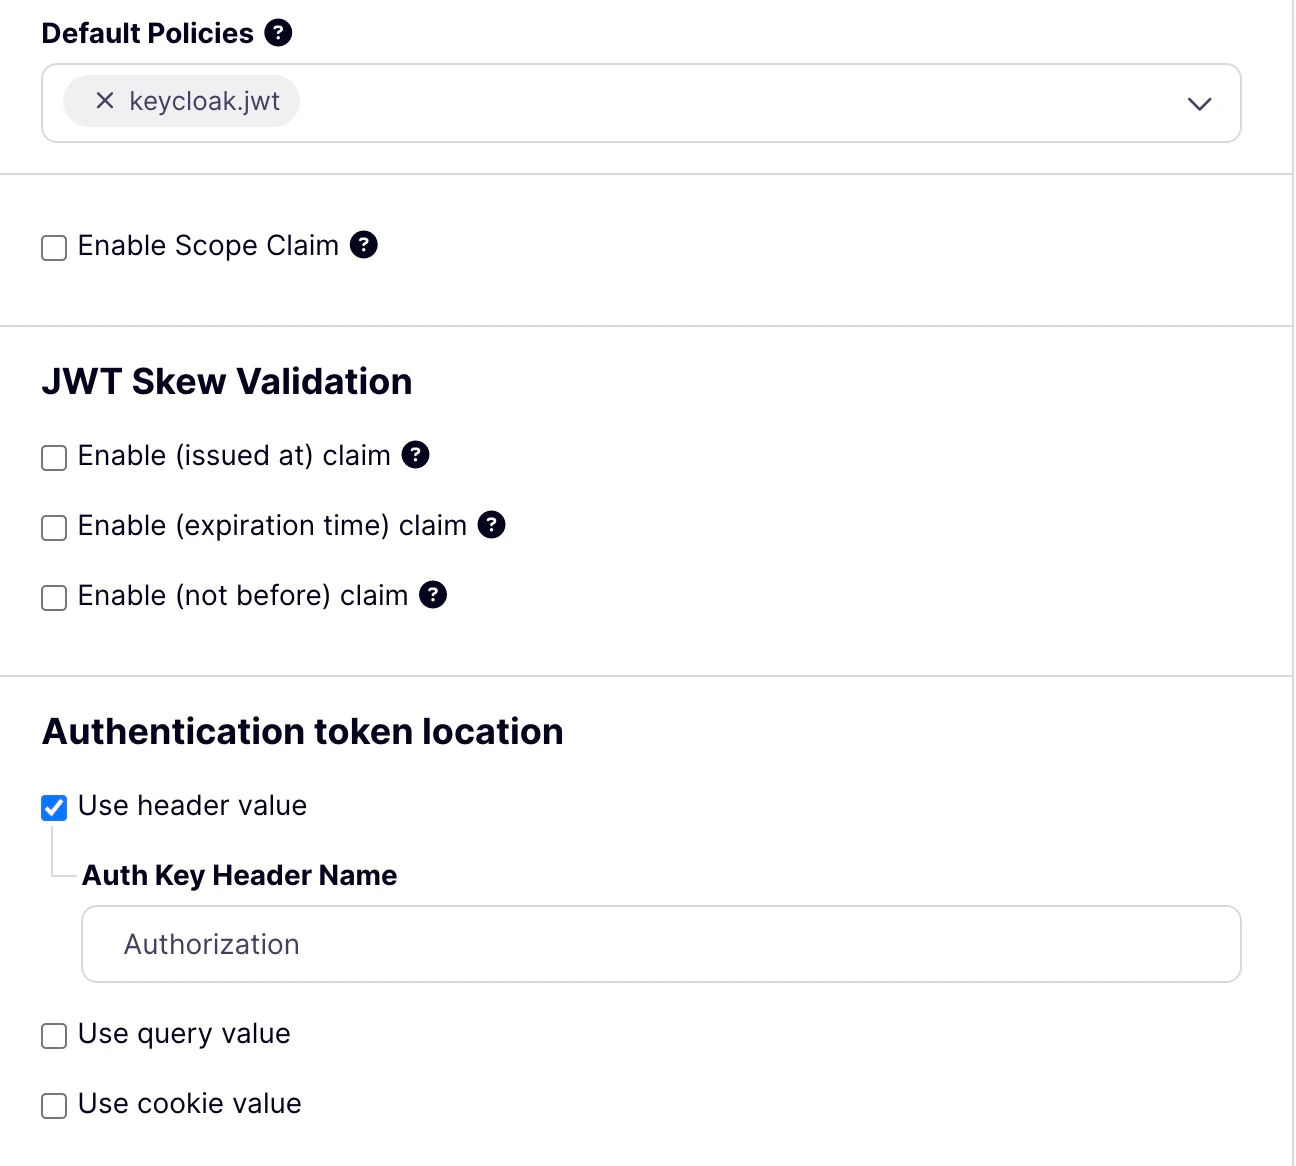Click the Auth Key Header Name label
Image resolution: width=1296 pixels, height=1166 pixels.
tap(239, 875)
